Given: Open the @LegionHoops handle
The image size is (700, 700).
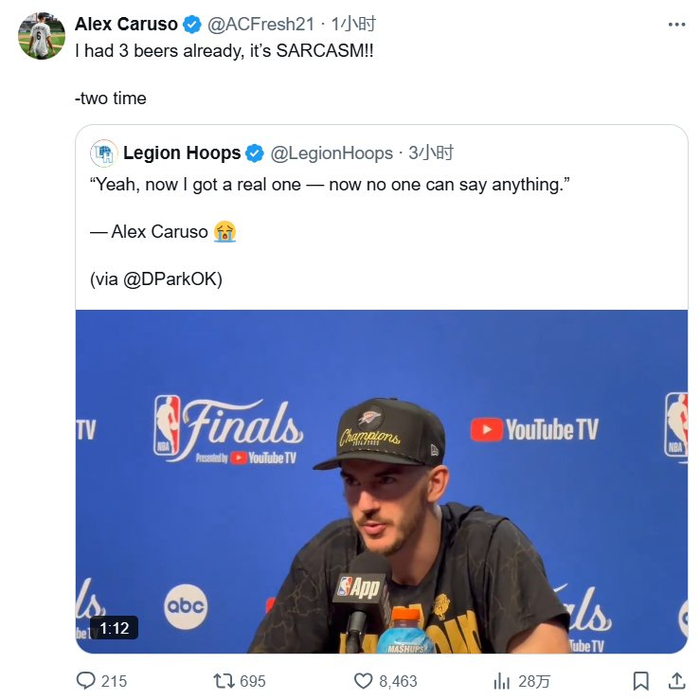Looking at the screenshot, I should (x=332, y=153).
